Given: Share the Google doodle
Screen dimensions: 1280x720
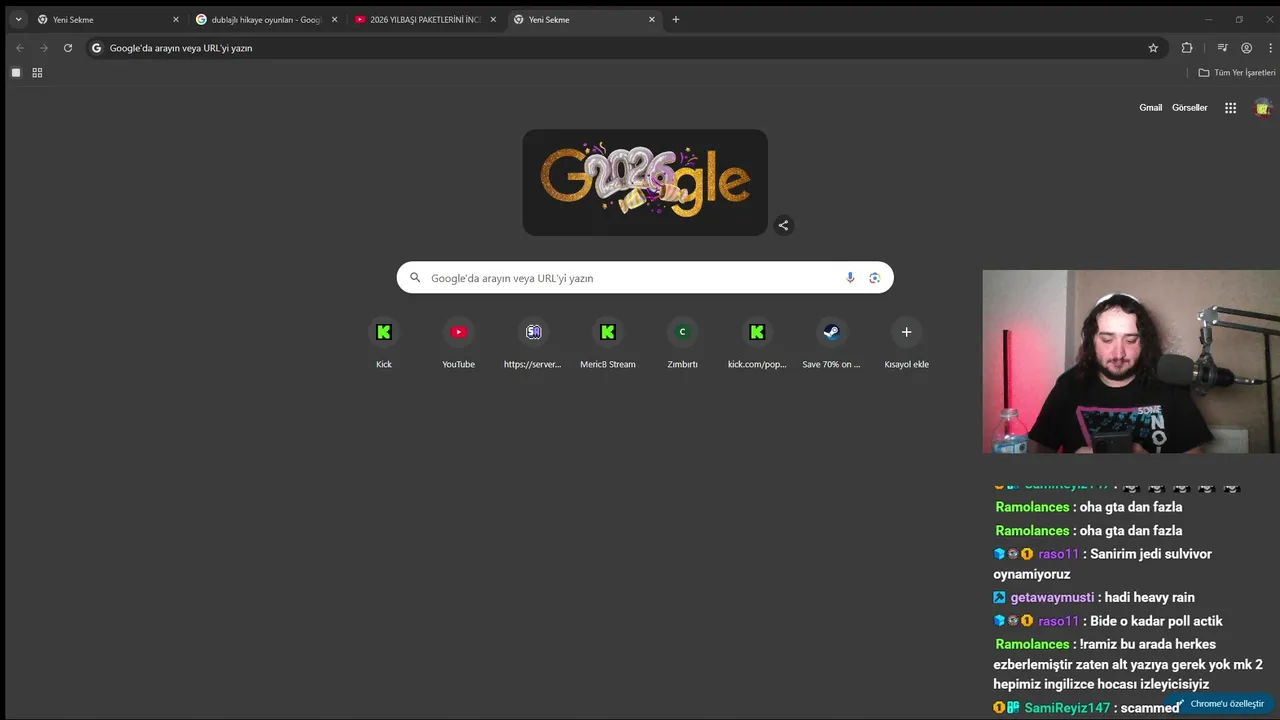Looking at the screenshot, I should point(783,225).
